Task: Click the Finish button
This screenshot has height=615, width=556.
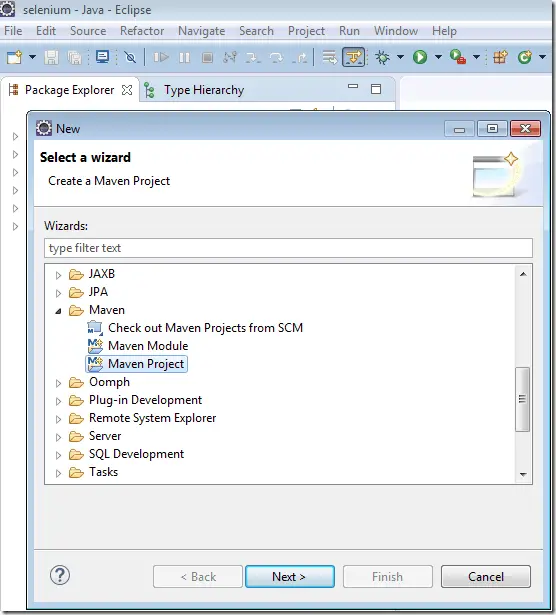Action: [388, 577]
